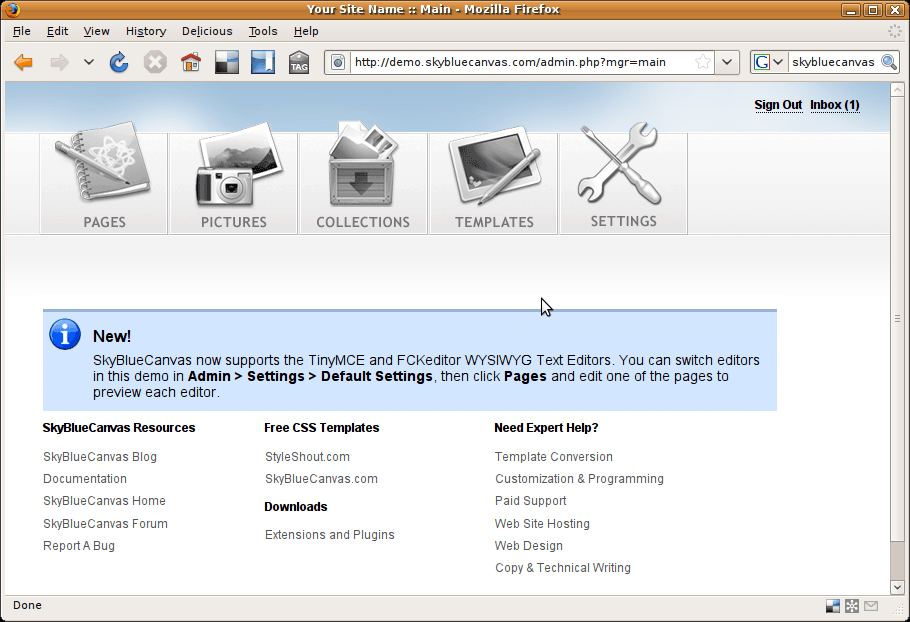Open the Tools menu
The width and height of the screenshot is (910, 622).
coord(263,31)
